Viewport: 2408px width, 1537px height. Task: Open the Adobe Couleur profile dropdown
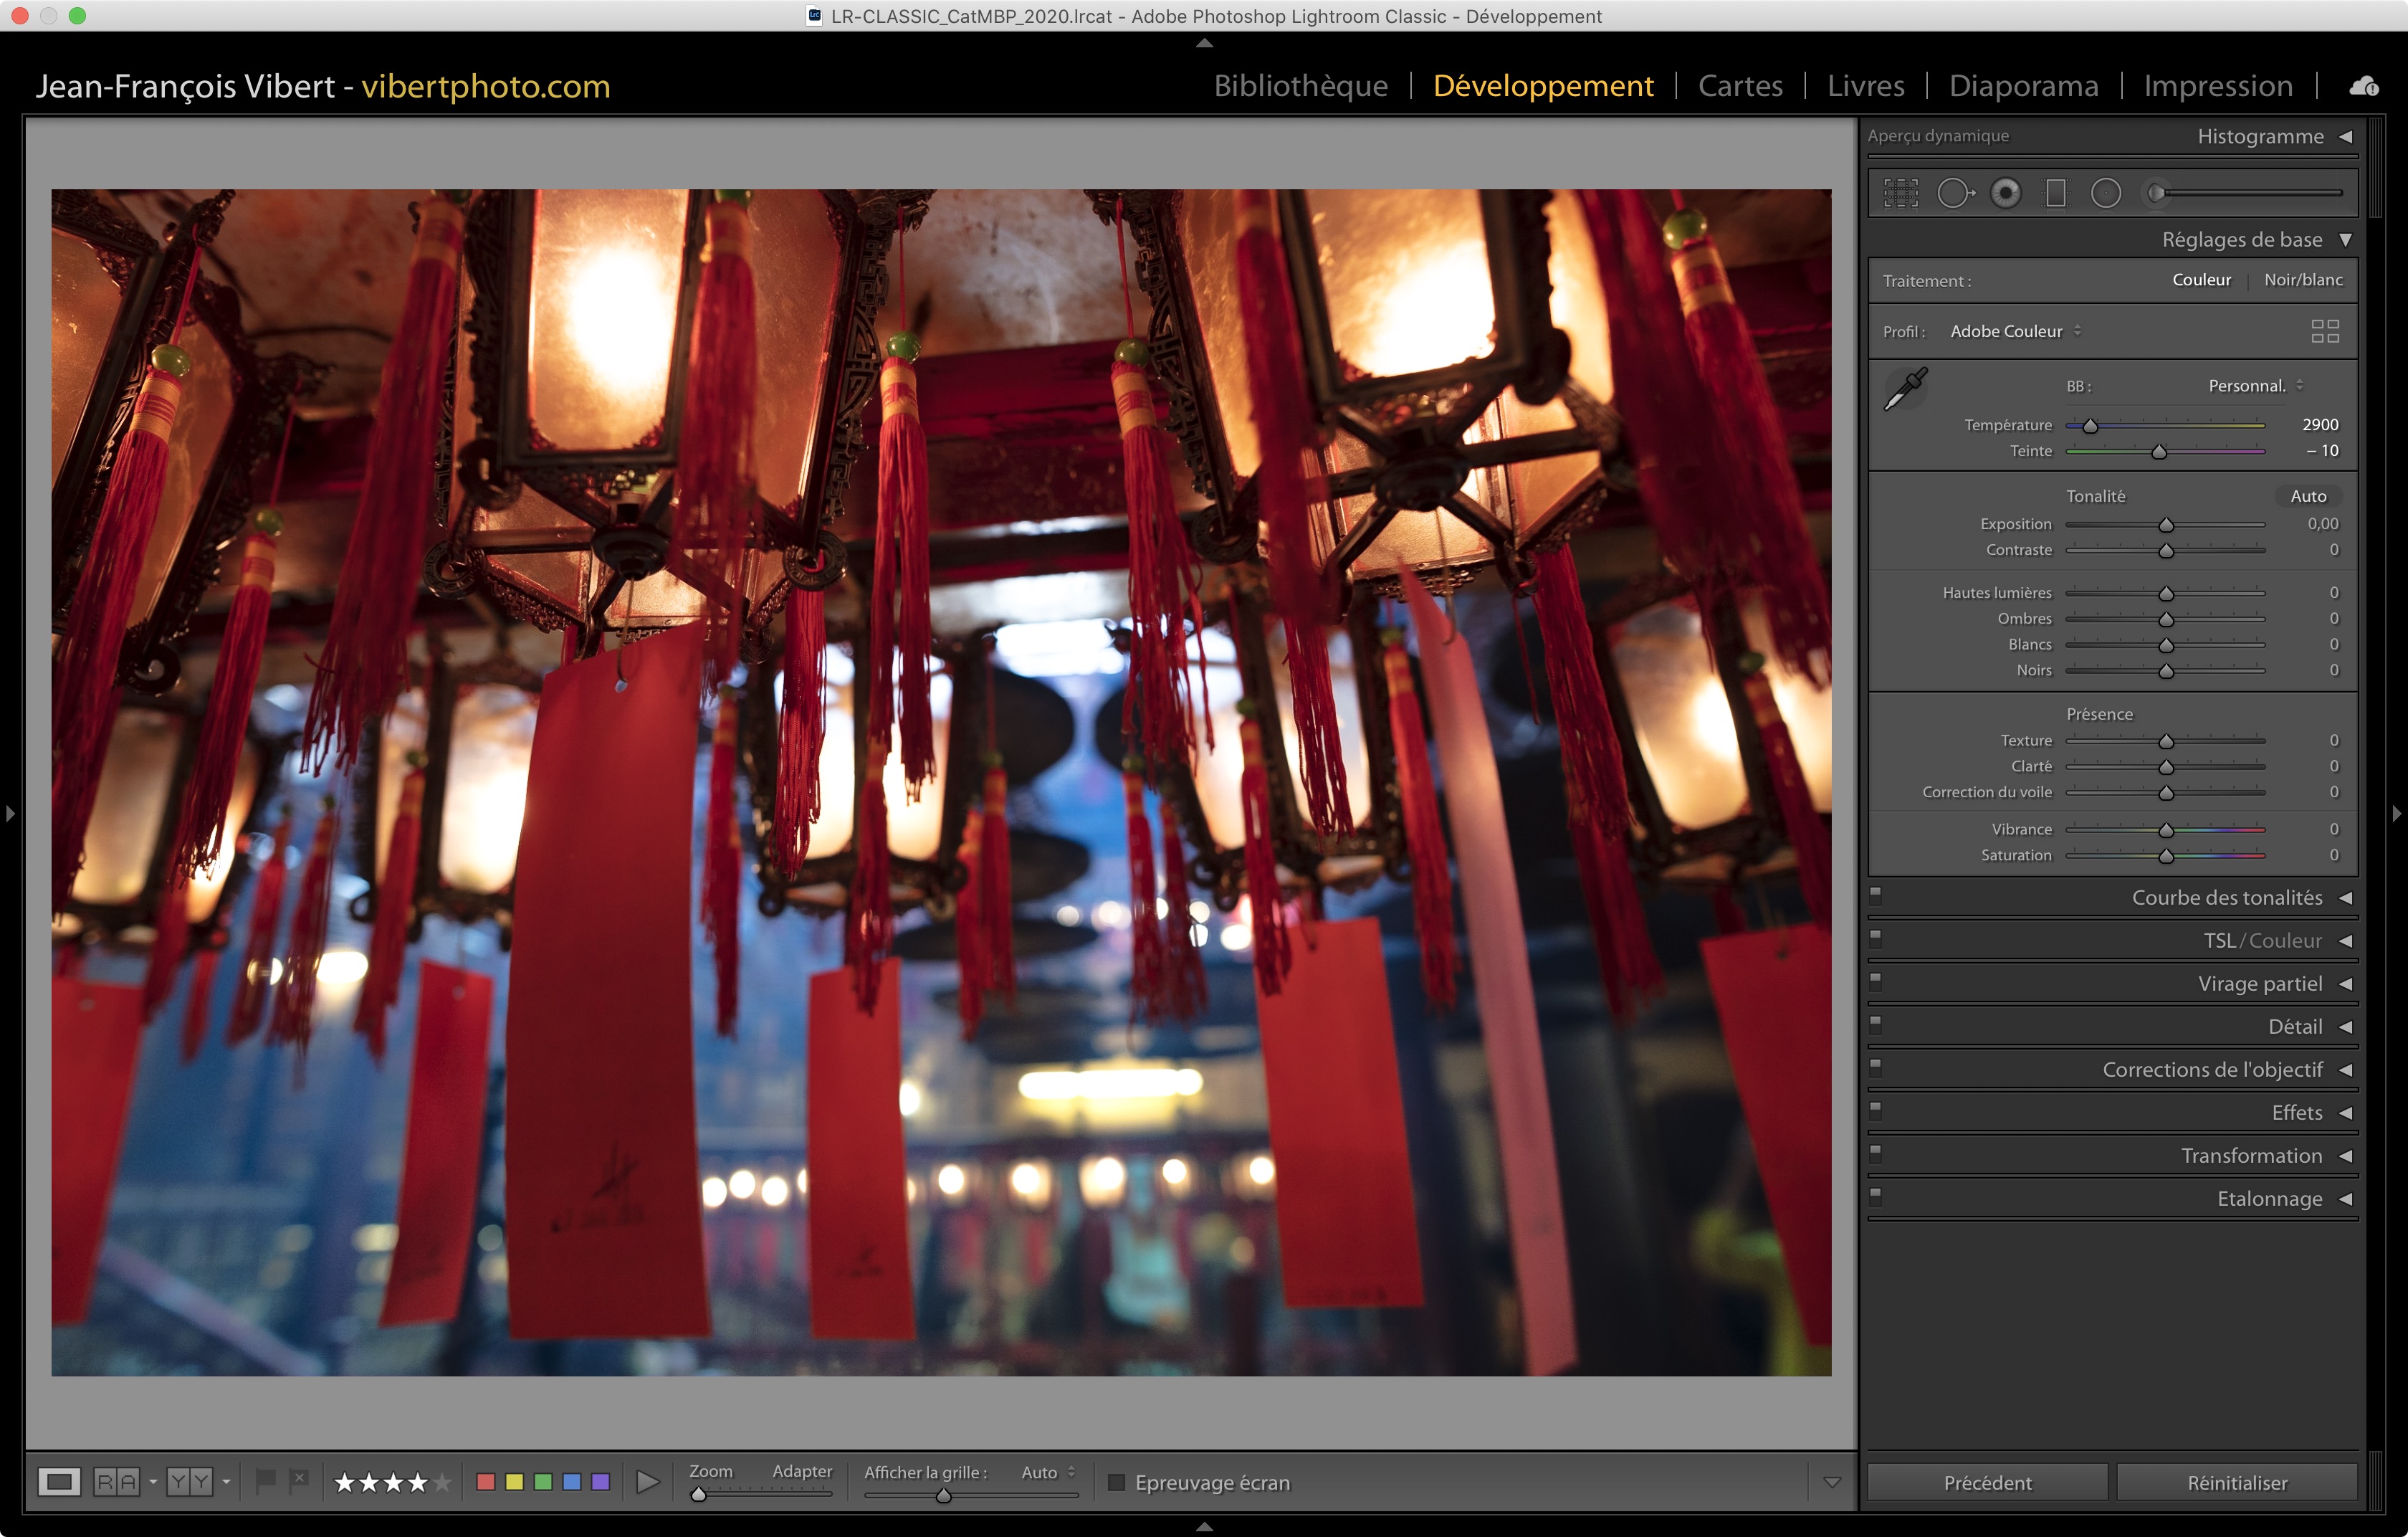click(x=2014, y=331)
